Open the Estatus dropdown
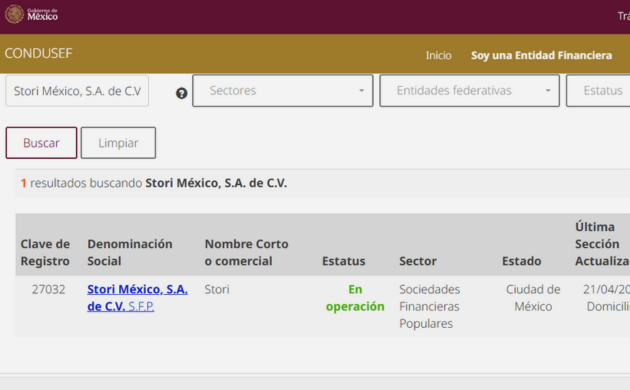This screenshot has height=390, width=630. coord(599,90)
